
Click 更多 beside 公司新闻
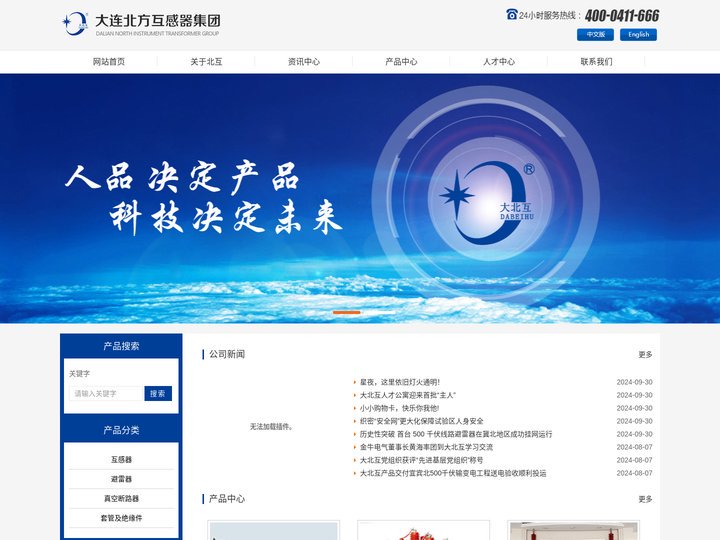pyautogui.click(x=645, y=354)
